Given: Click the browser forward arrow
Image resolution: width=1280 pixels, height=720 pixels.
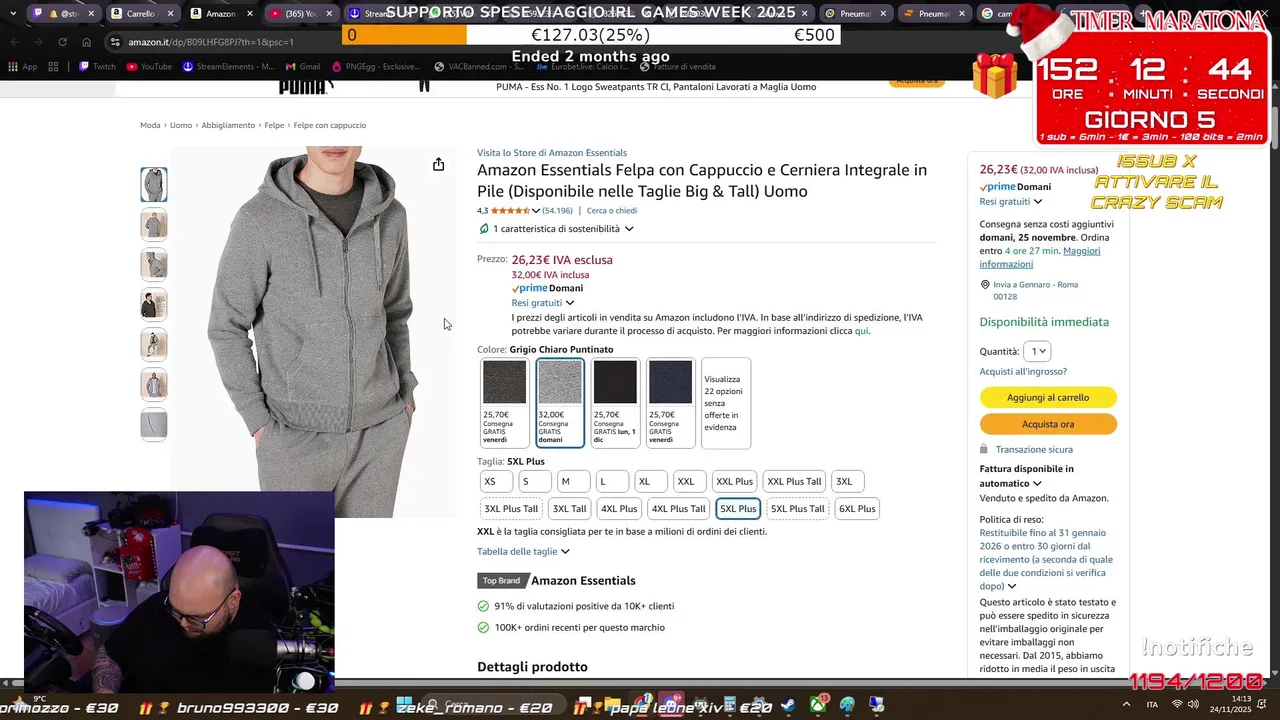Looking at the screenshot, I should tap(38, 42).
